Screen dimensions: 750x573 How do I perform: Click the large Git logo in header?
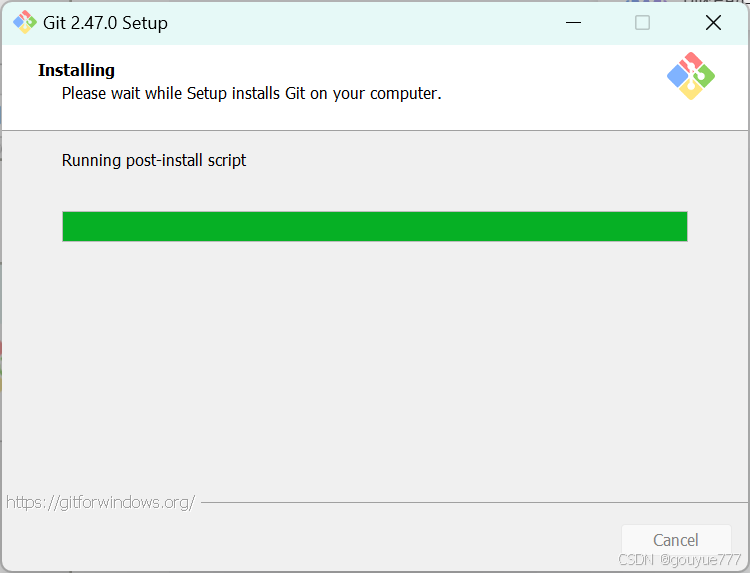(x=691, y=76)
